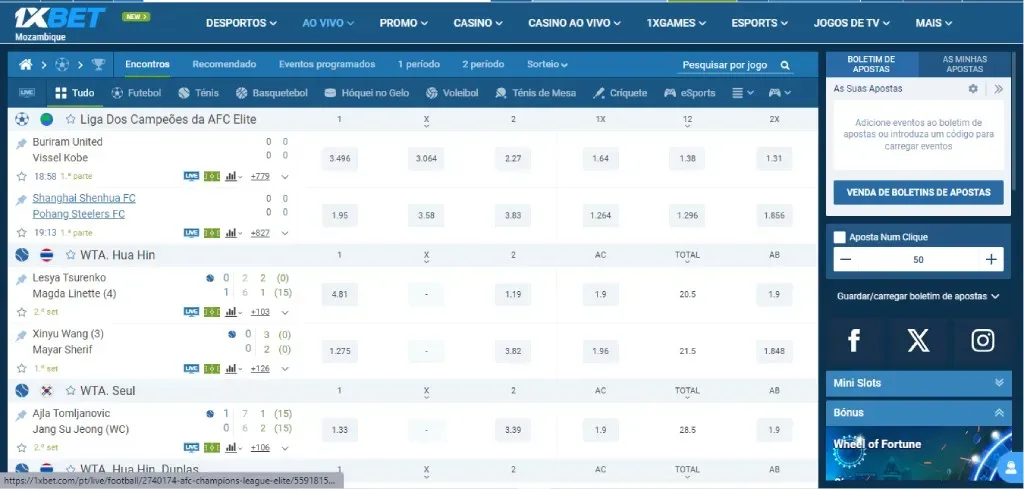The width and height of the screenshot is (1024, 489).
Task: Star the Buriram United vs Vissel Kobe match
Action: [22, 176]
